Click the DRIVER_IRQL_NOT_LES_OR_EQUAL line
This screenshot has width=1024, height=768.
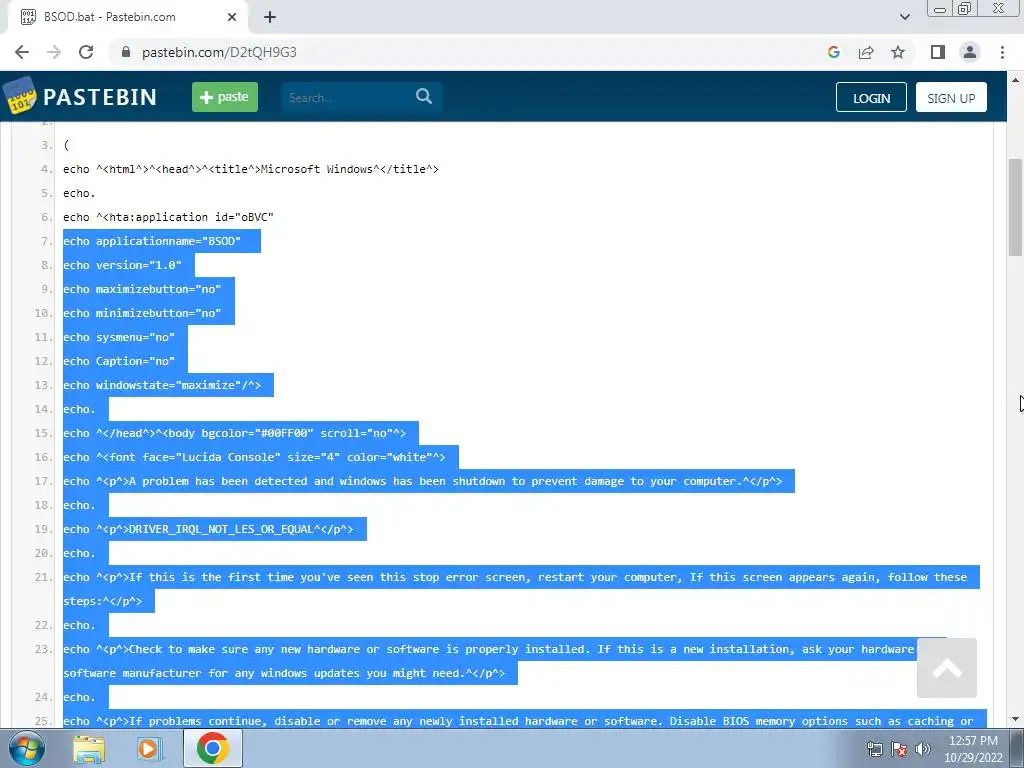pyautogui.click(x=208, y=529)
